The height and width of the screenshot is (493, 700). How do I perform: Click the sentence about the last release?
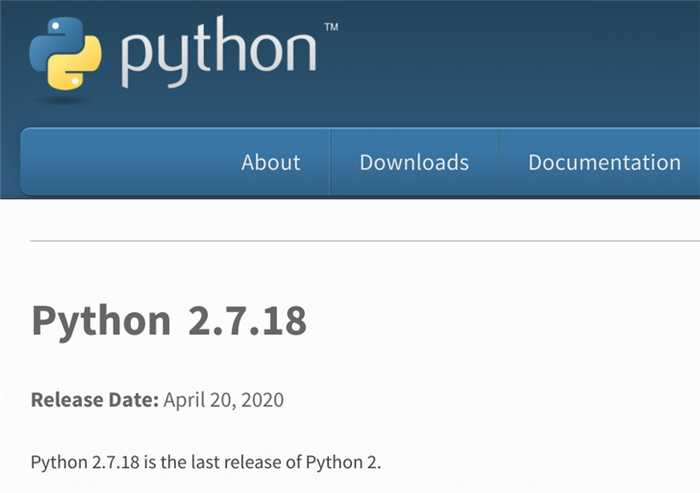206,463
